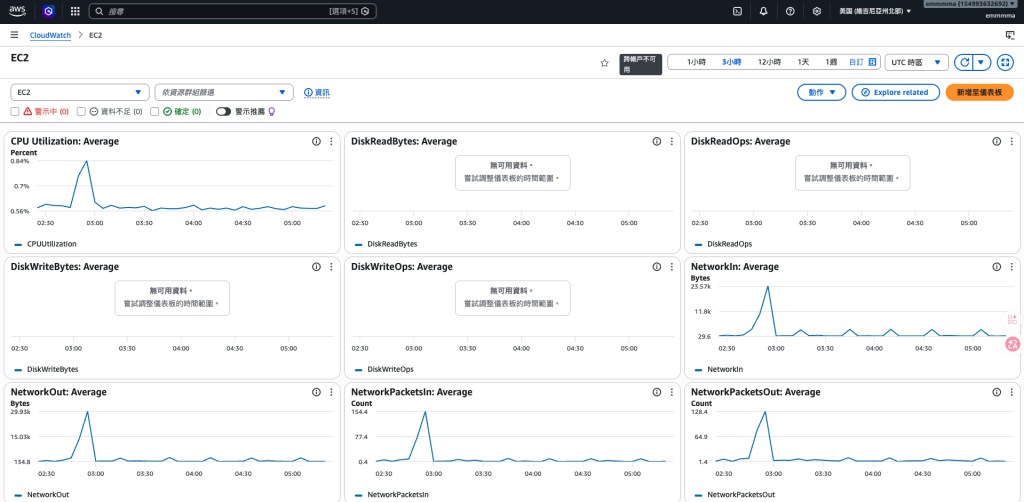Focus the top search field
Viewport: 1024px width, 502px height.
[232, 11]
